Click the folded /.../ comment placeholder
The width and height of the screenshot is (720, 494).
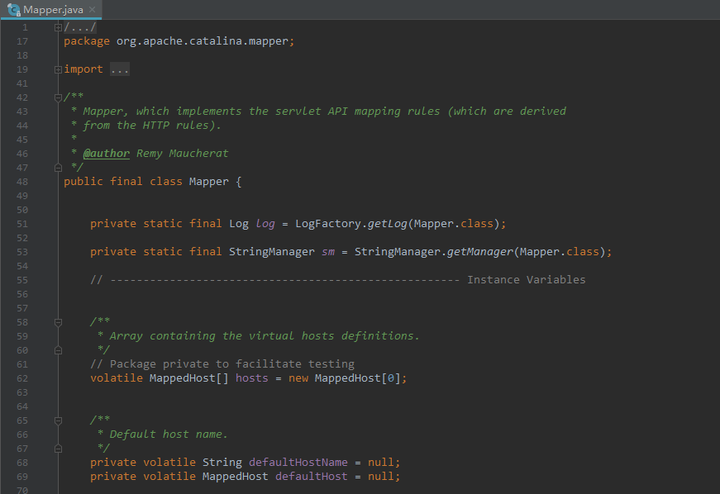[x=80, y=28]
